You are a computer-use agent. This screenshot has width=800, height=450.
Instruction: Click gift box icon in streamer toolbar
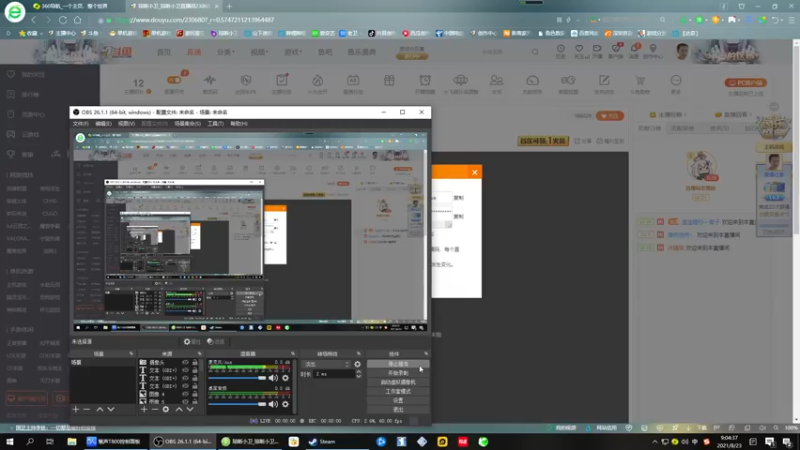pyautogui.click(x=389, y=80)
